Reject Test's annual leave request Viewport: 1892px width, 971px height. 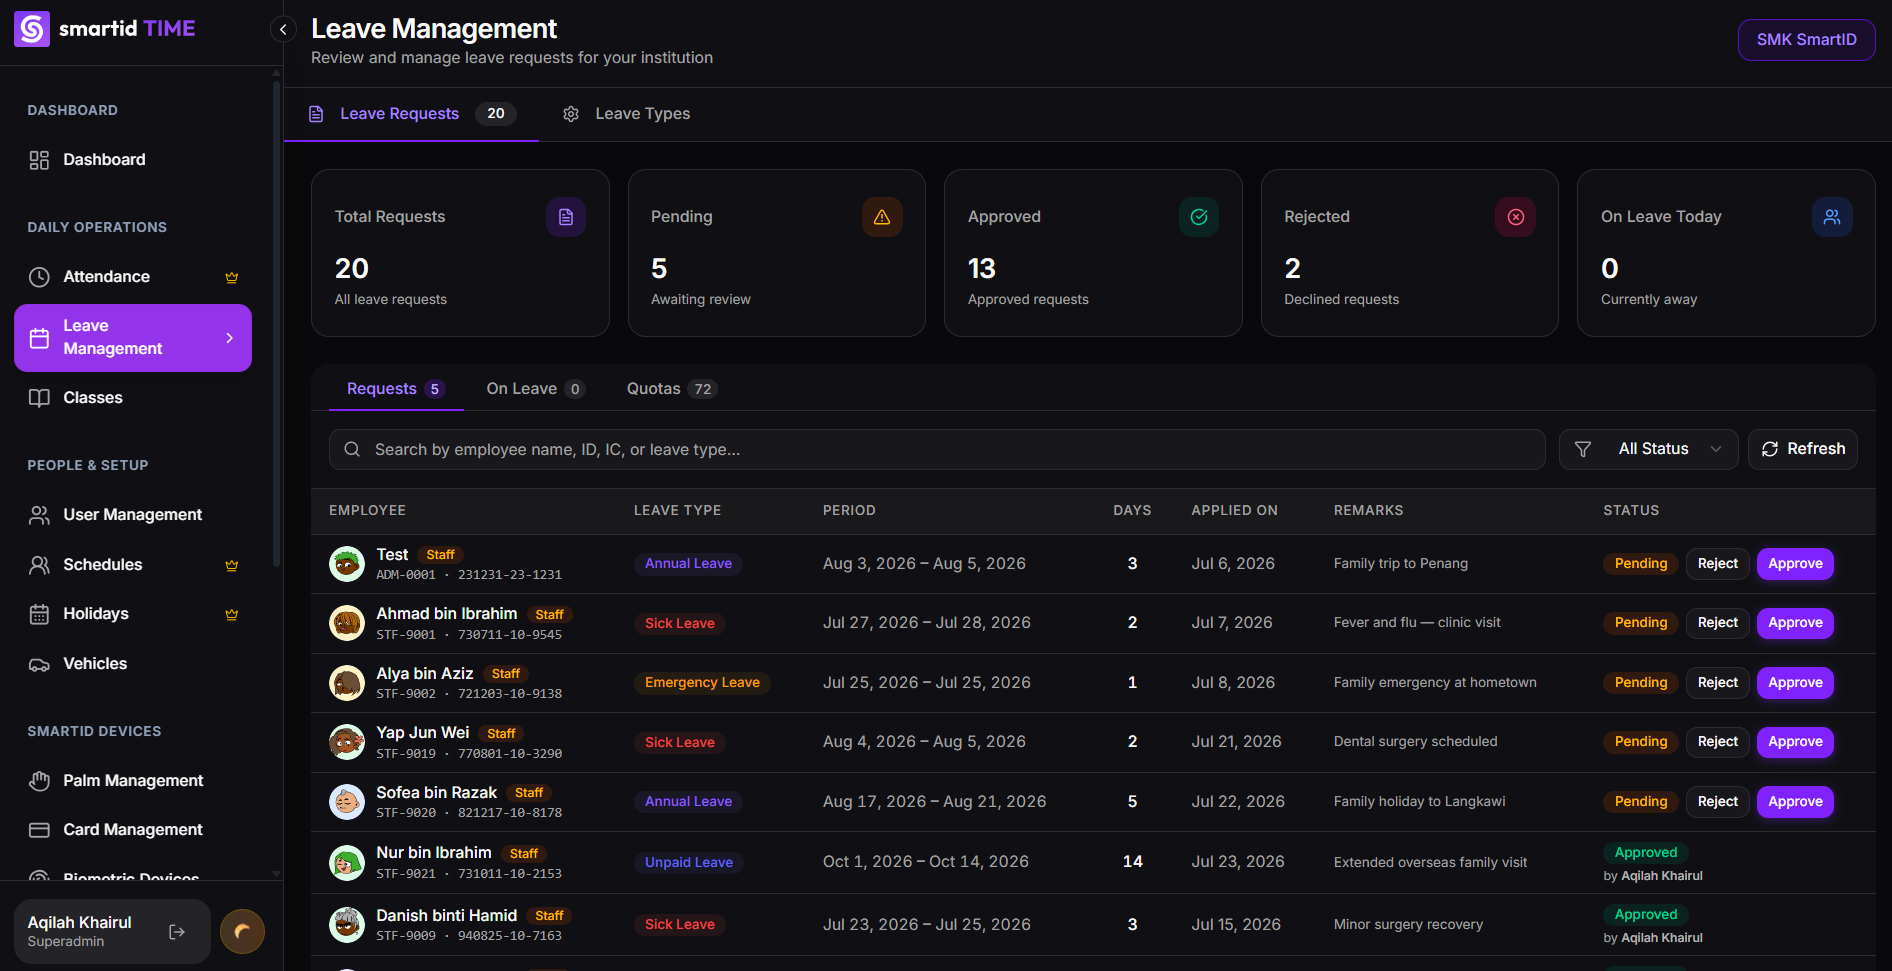tap(1717, 564)
